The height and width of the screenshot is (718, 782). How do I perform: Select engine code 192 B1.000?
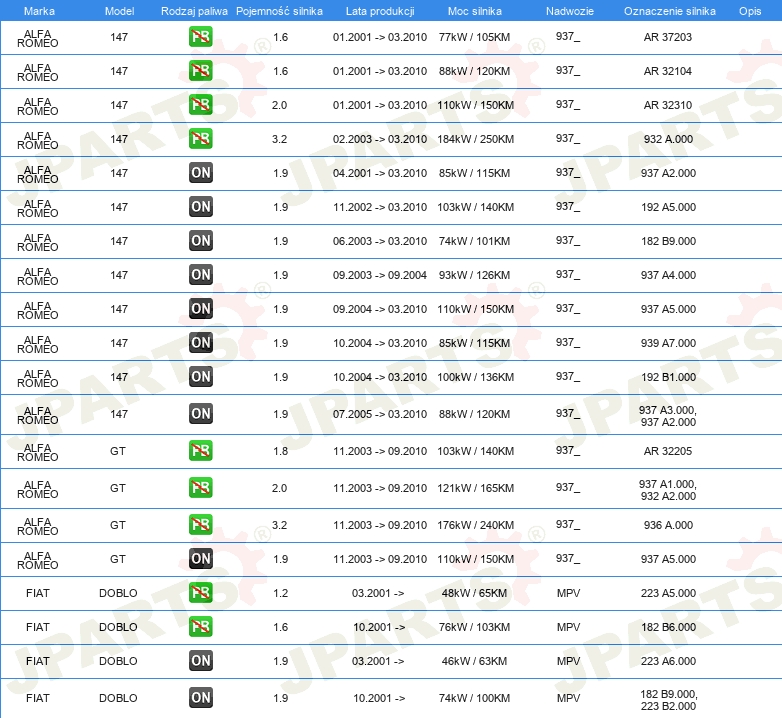[668, 376]
